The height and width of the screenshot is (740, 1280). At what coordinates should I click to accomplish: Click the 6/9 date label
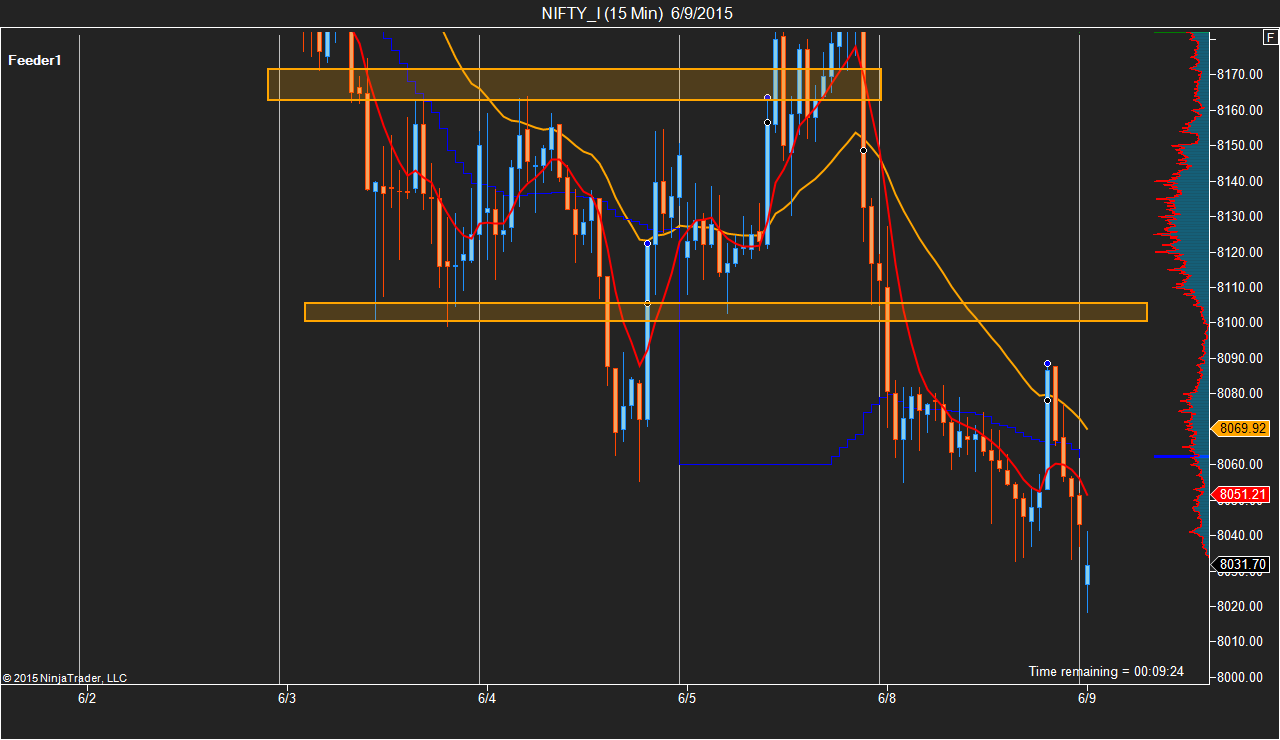1087,698
